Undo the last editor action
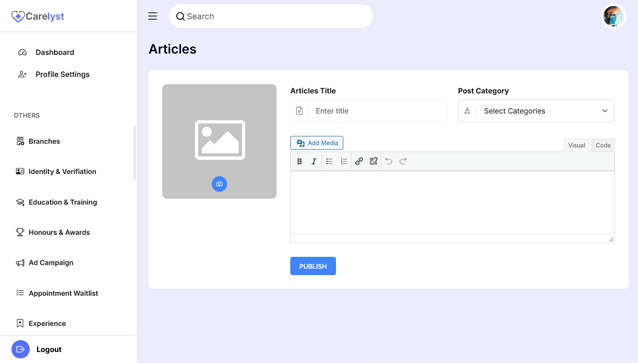This screenshot has height=363, width=638. (x=389, y=161)
